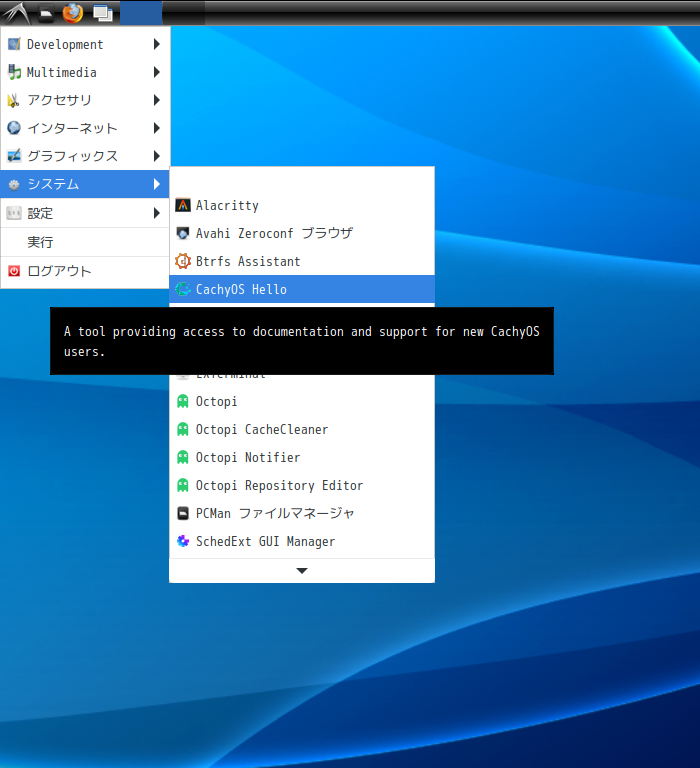Open the Multimedia menu category
Screen dimensions: 700x768
[x=85, y=72]
